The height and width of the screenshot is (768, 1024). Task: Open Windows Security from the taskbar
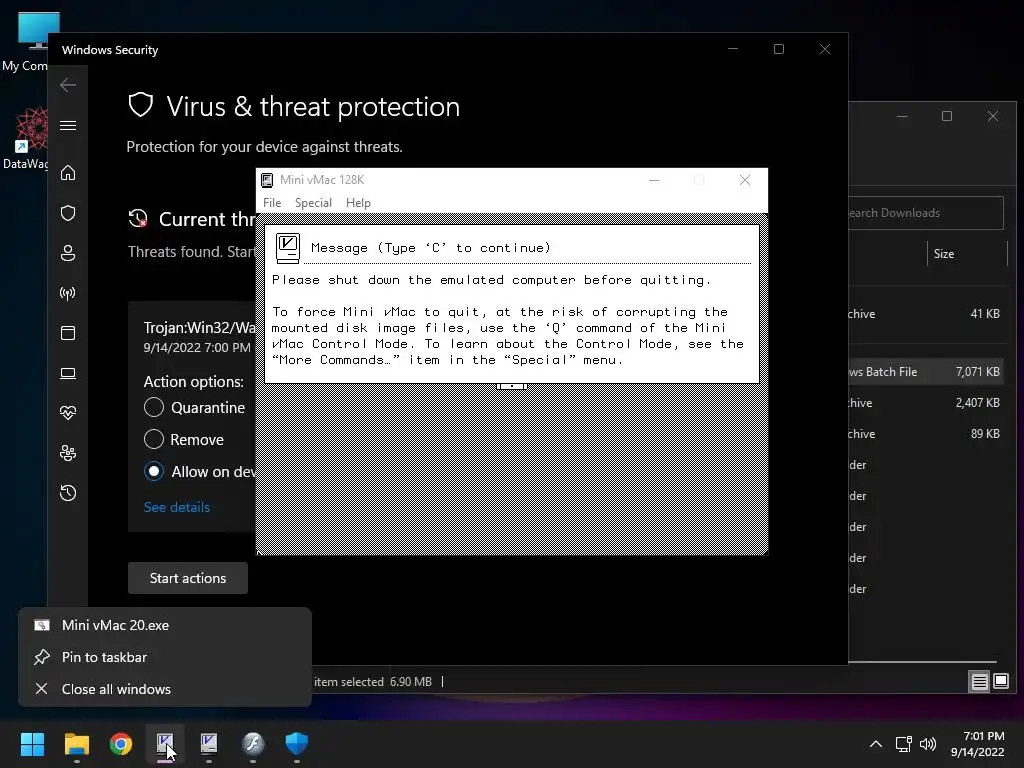[x=297, y=743]
